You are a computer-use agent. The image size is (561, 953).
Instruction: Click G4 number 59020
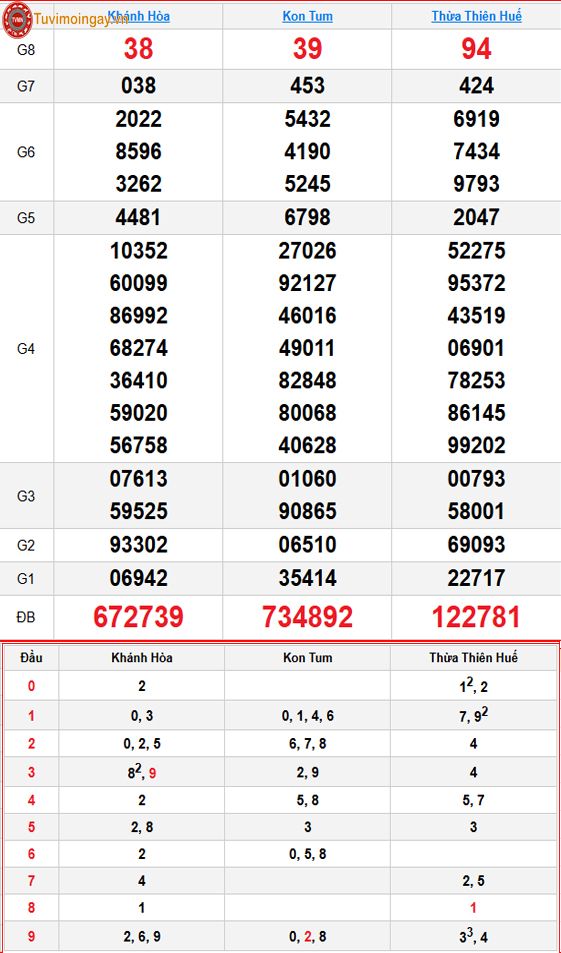139,413
